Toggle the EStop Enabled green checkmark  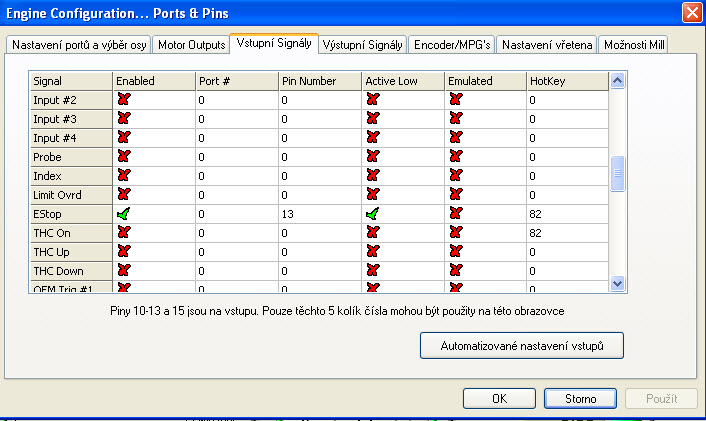coord(123,214)
